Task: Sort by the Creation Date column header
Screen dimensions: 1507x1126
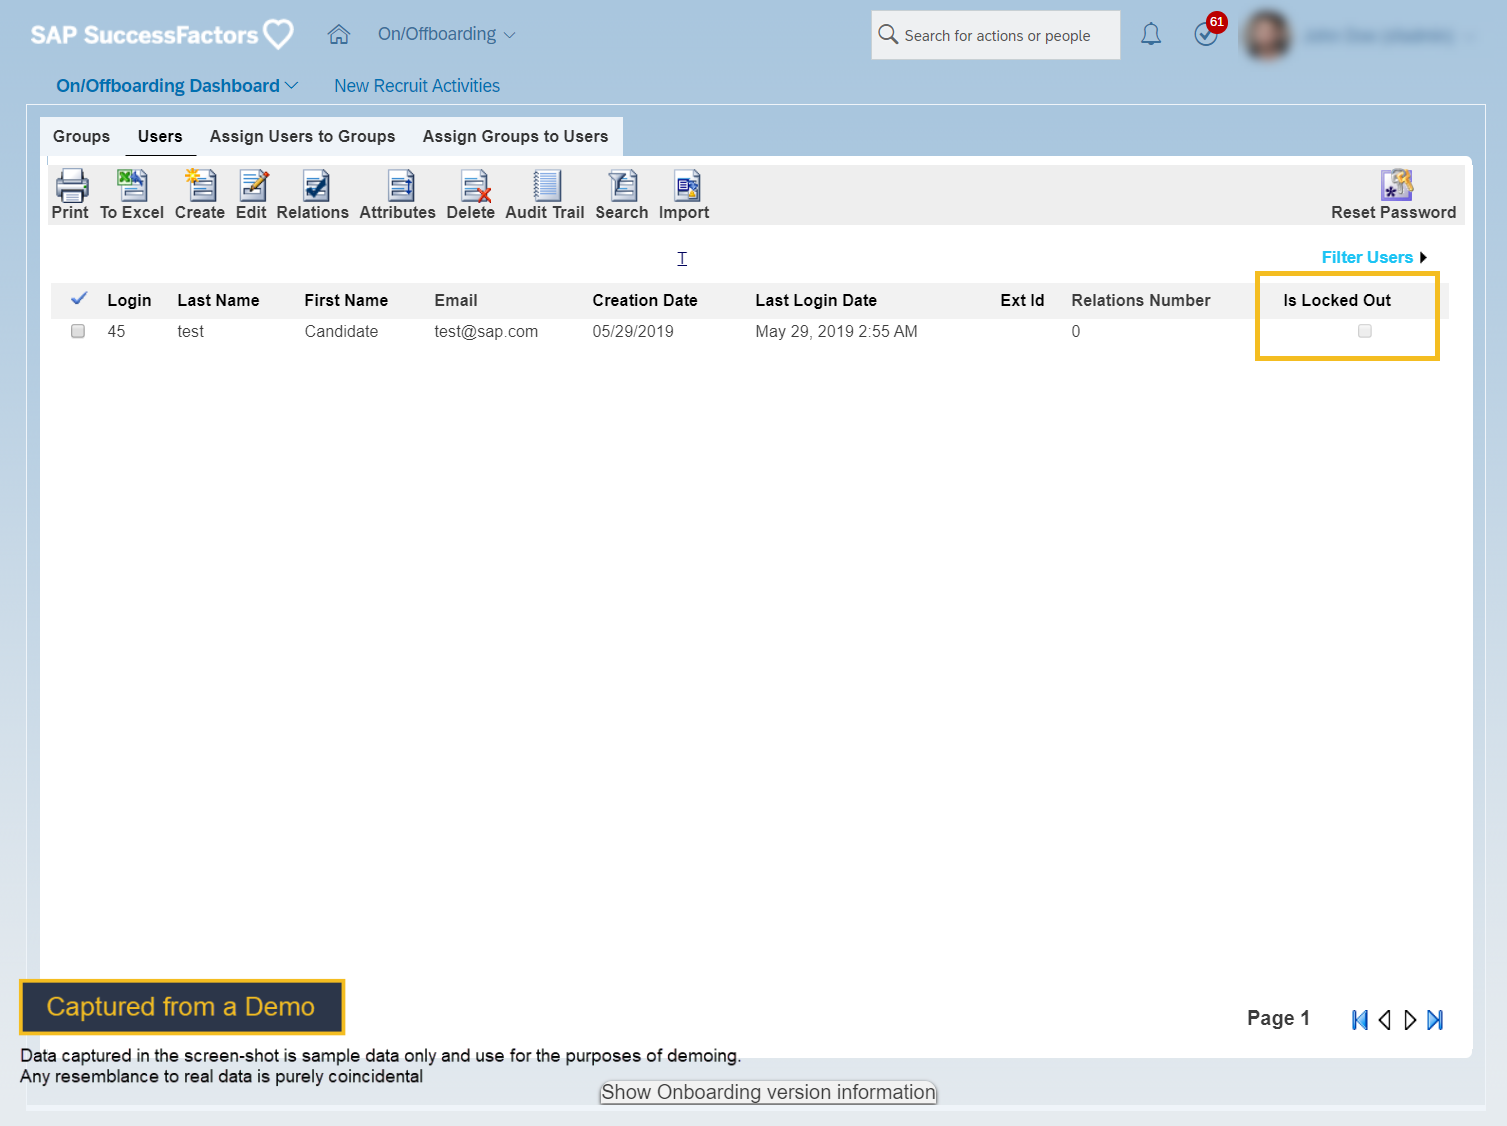Action: (x=645, y=300)
